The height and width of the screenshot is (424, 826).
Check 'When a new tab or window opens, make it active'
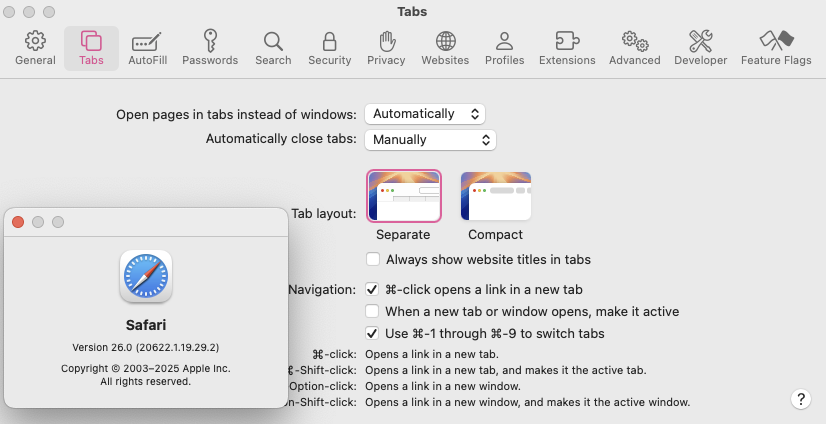pos(372,311)
